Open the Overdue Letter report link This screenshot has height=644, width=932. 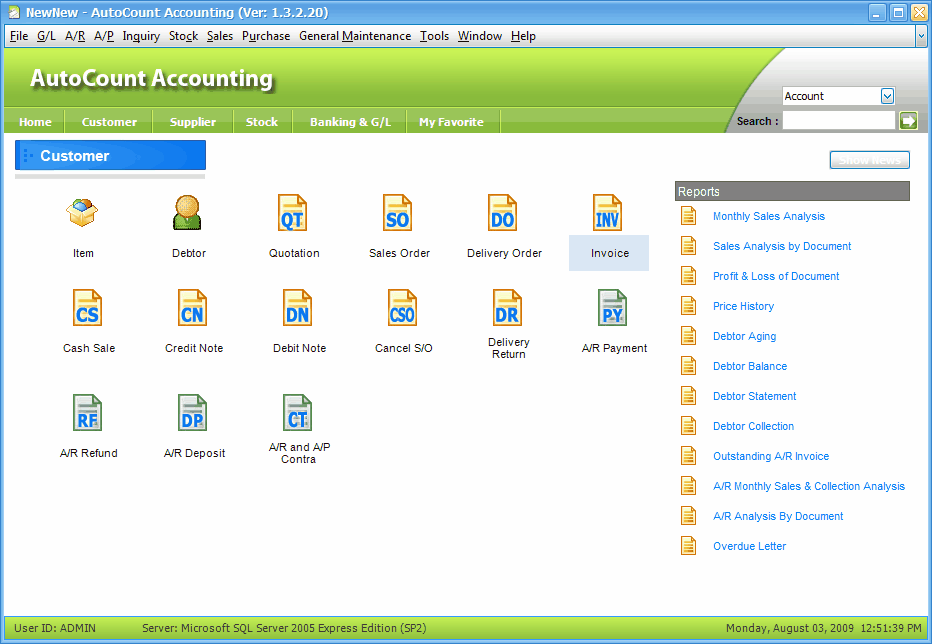coord(749,546)
